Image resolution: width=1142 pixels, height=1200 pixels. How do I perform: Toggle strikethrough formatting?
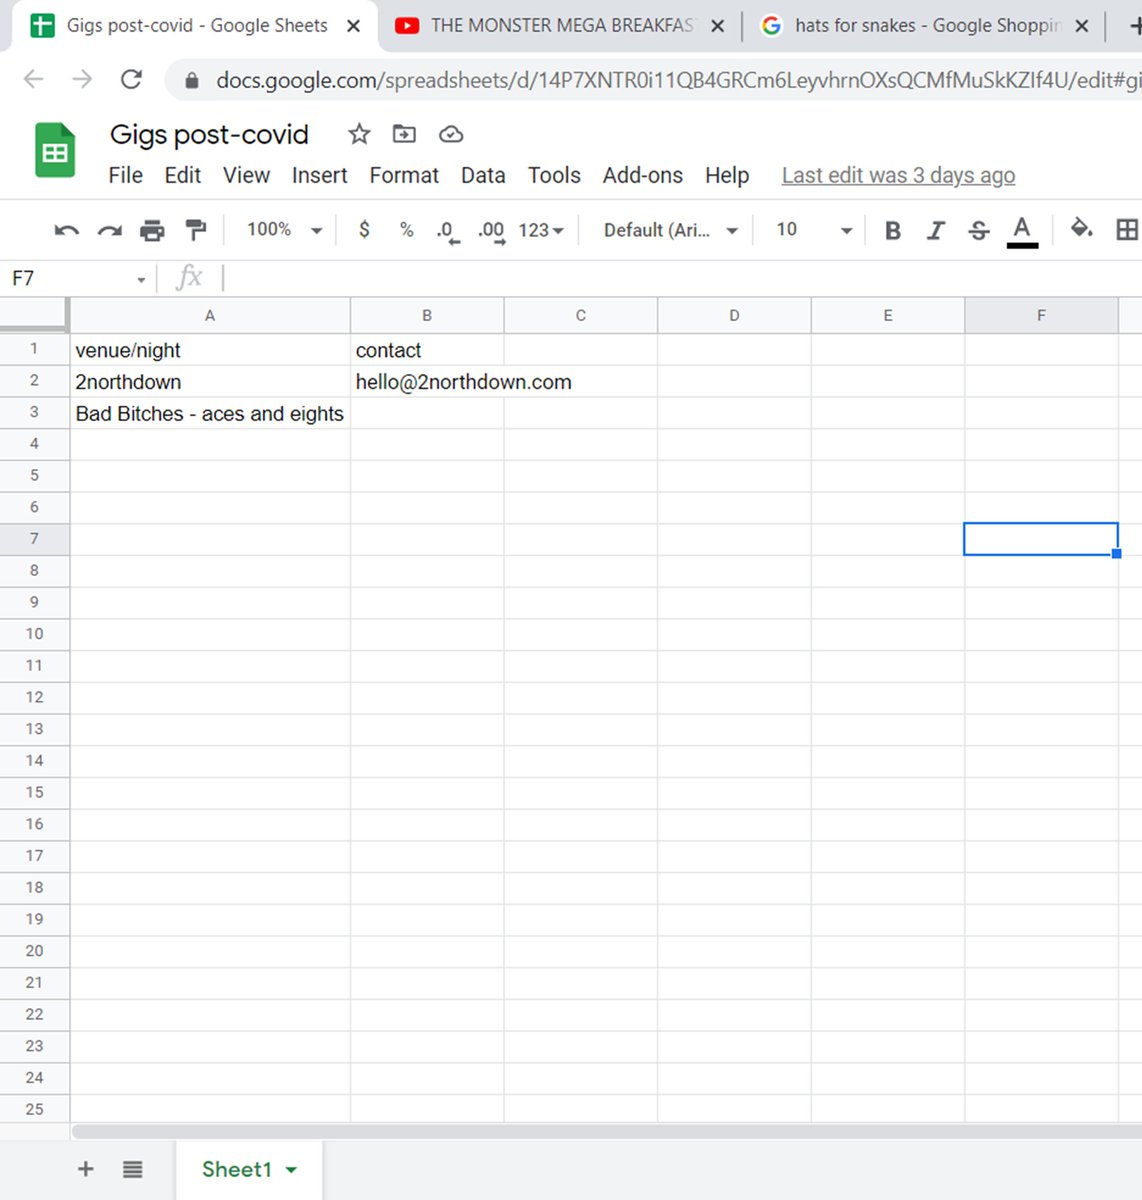978,229
